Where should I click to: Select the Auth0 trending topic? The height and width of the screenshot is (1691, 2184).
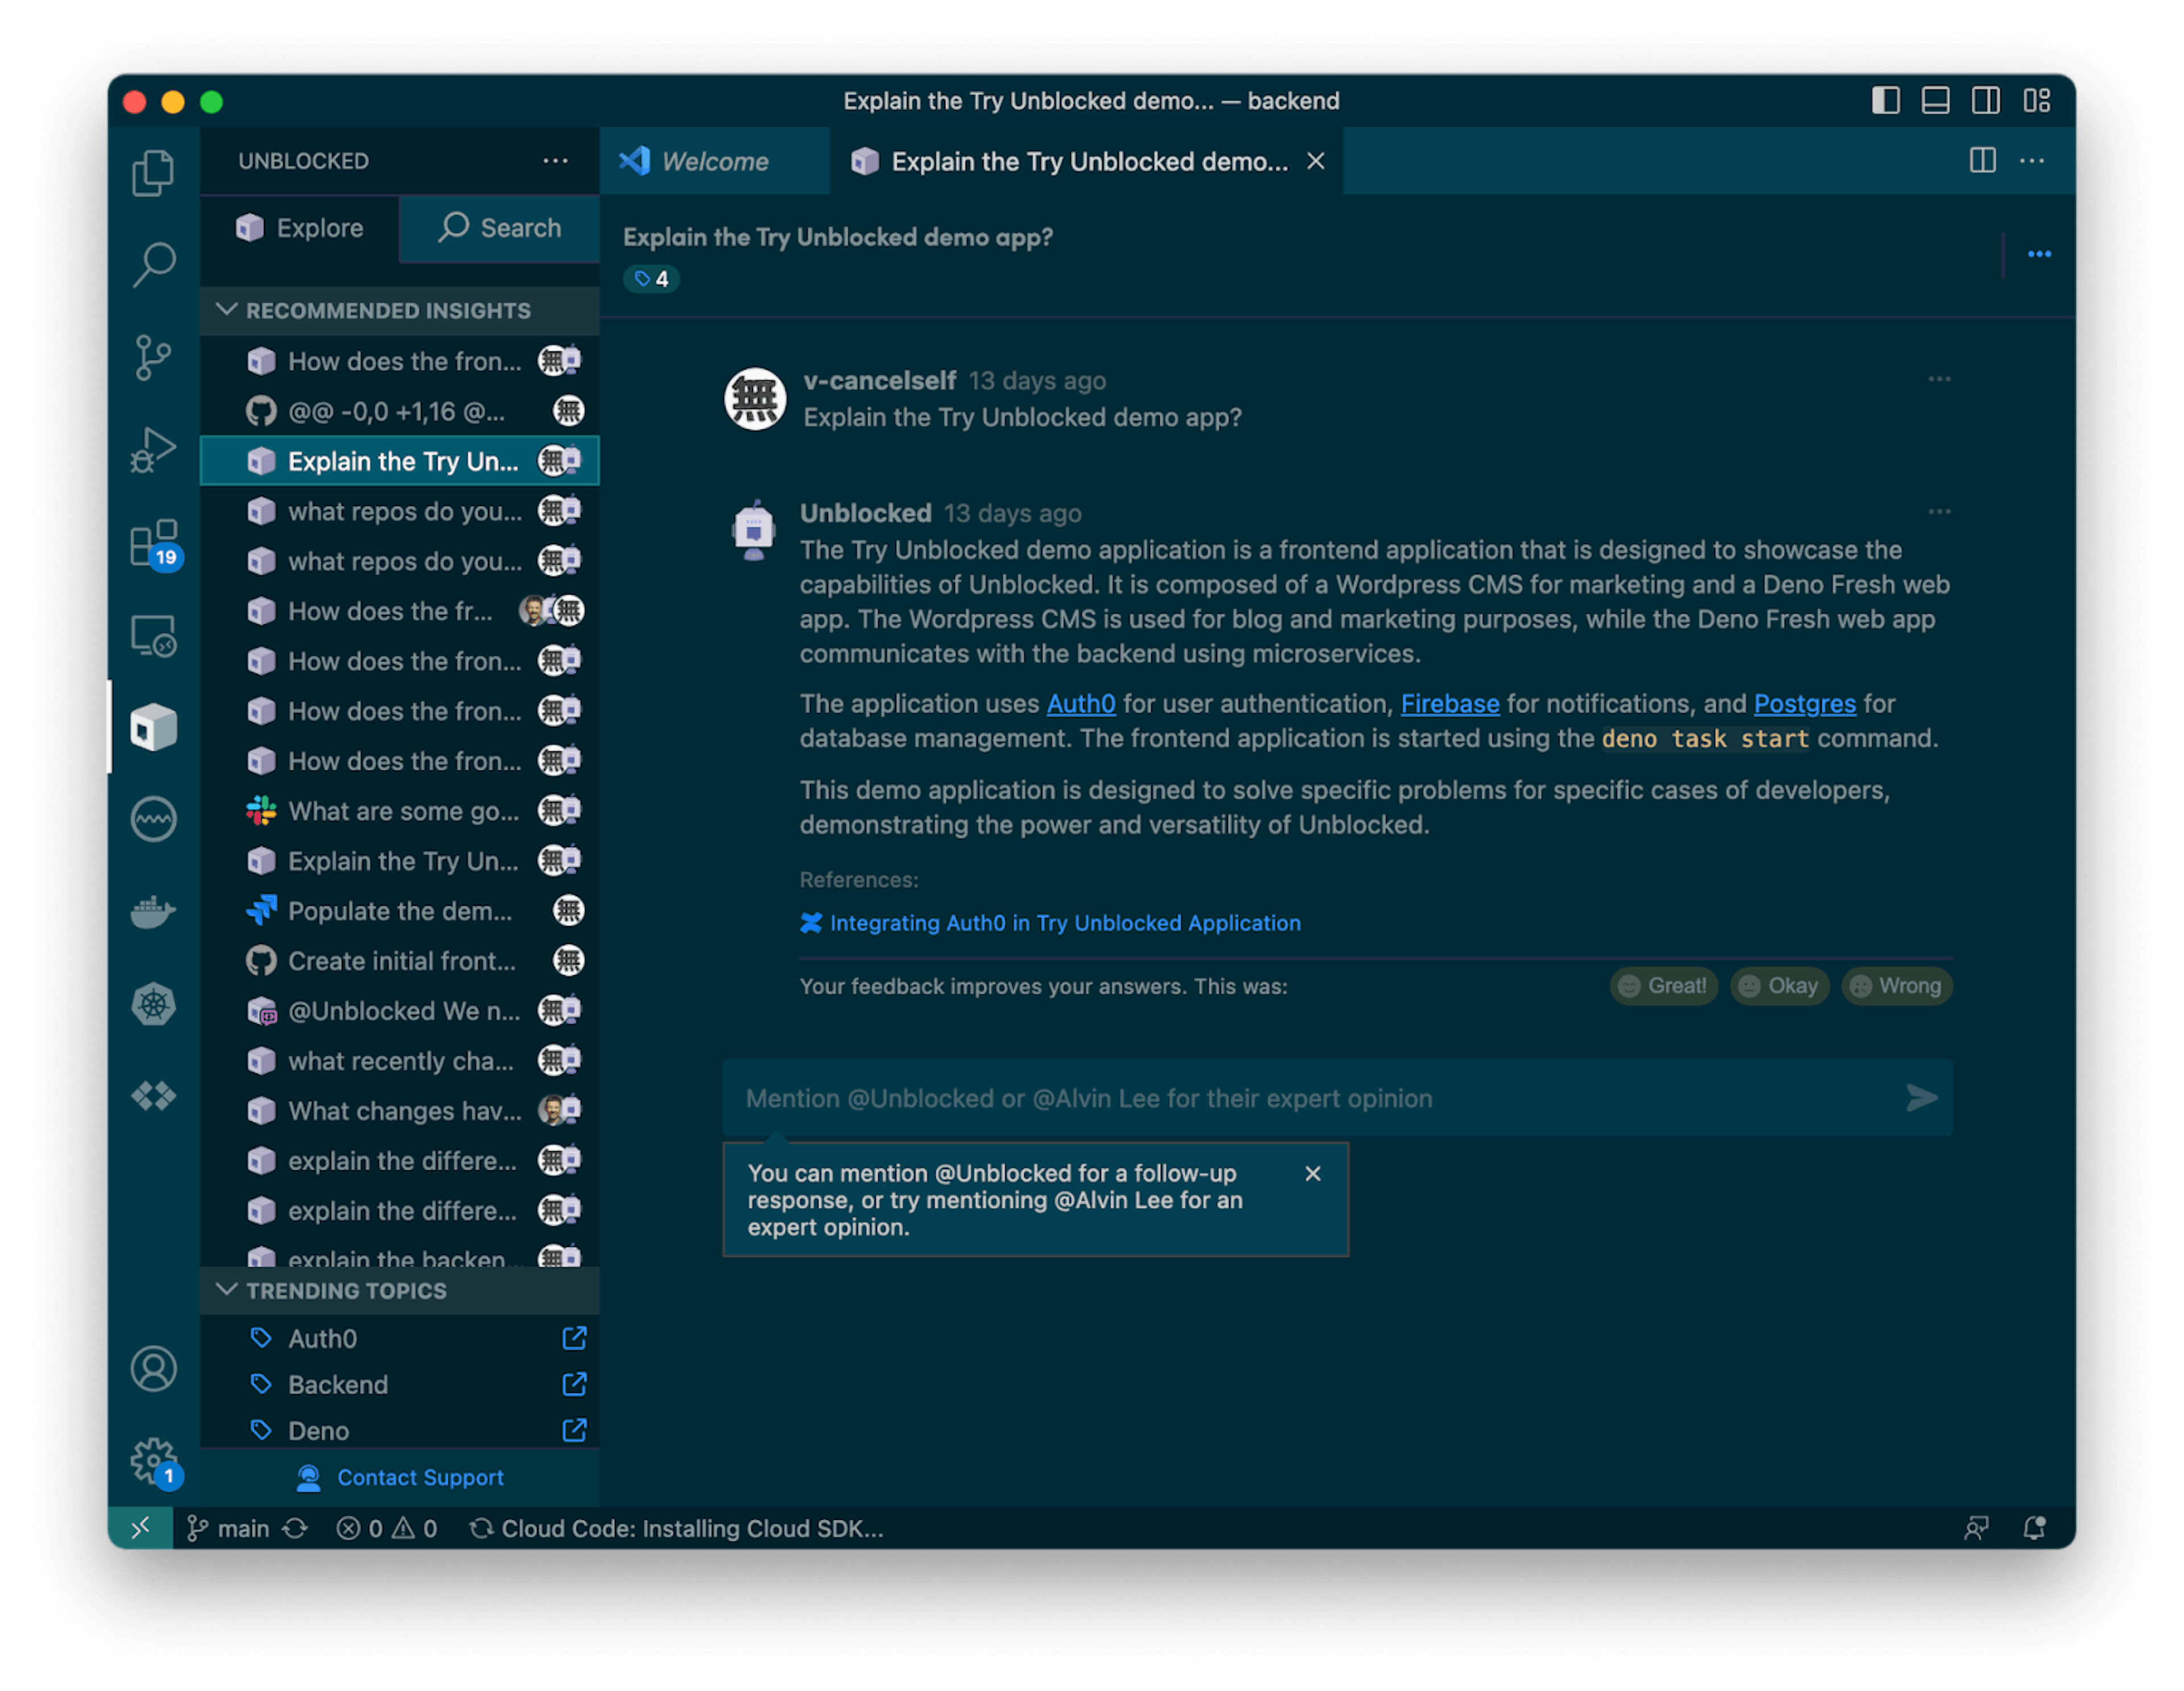pos(399,1338)
